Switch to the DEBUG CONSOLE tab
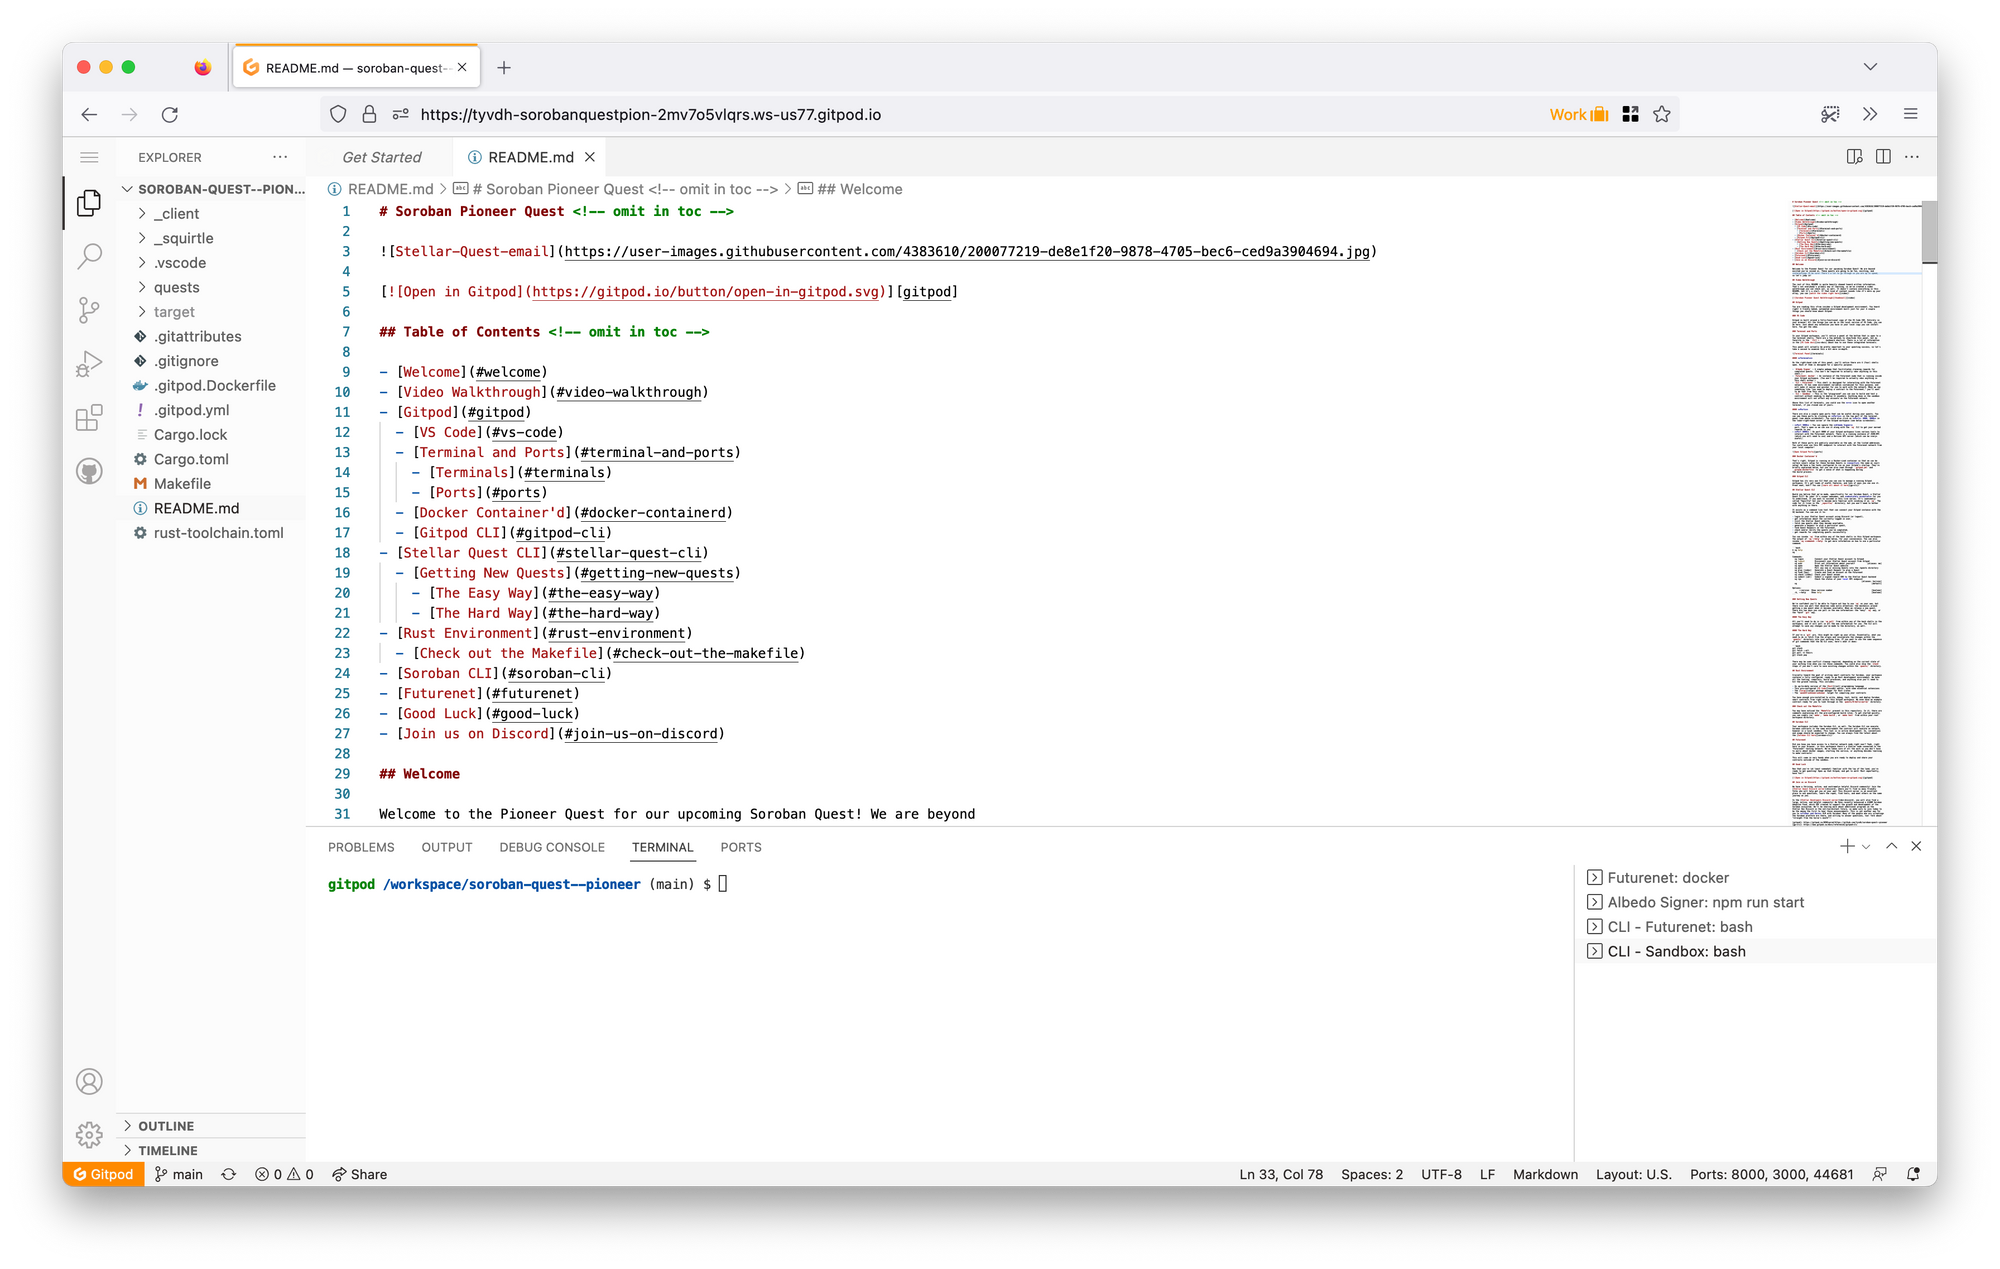The image size is (2000, 1269). pyautogui.click(x=552, y=847)
